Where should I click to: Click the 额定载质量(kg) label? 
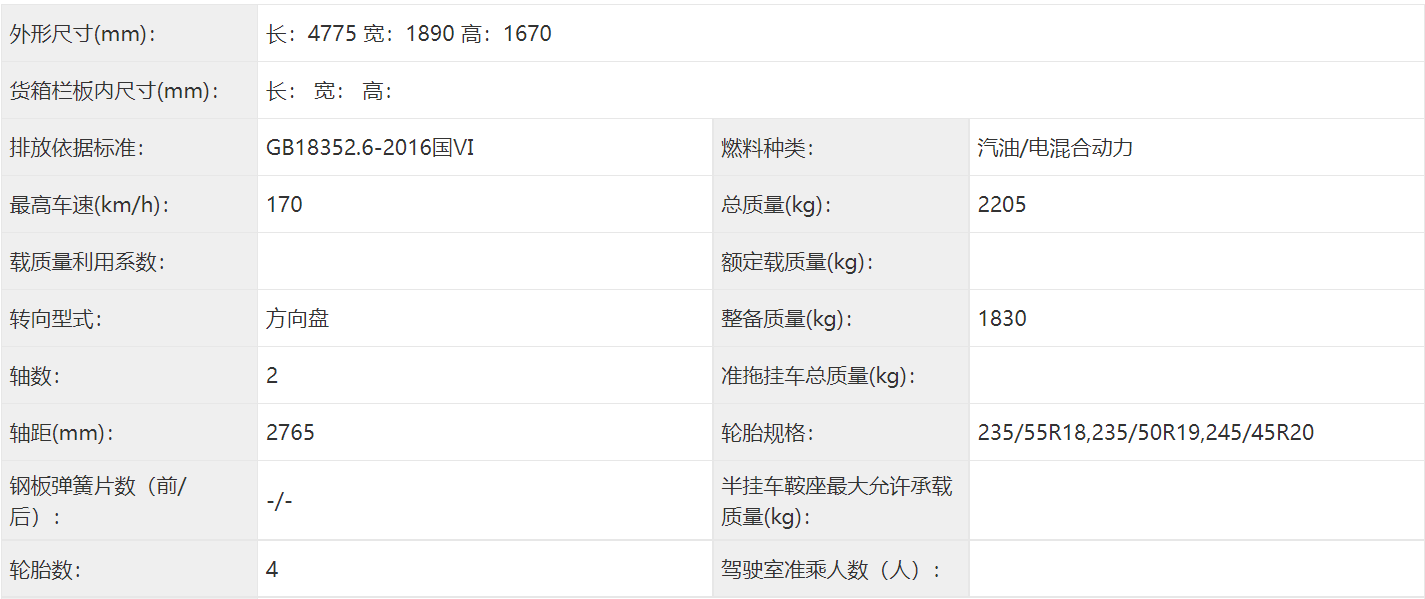[x=798, y=262]
